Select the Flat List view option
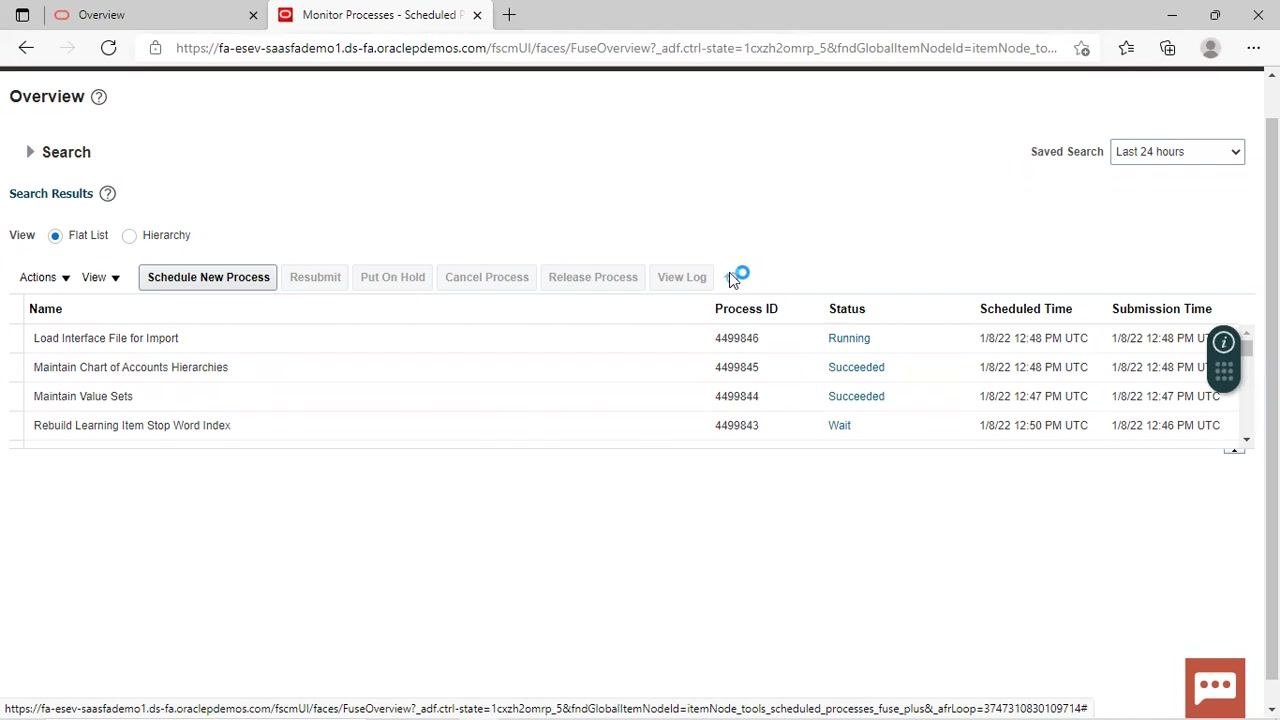 tap(55, 236)
